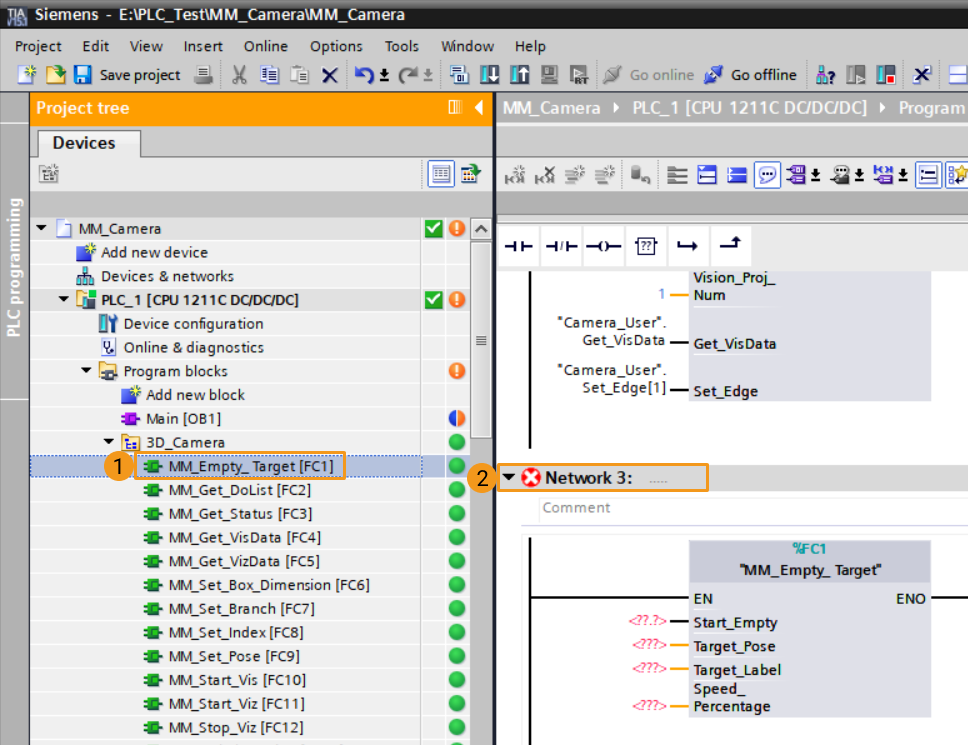The image size is (968, 745).
Task: Toggle the project tree details view icon
Action: tap(440, 174)
